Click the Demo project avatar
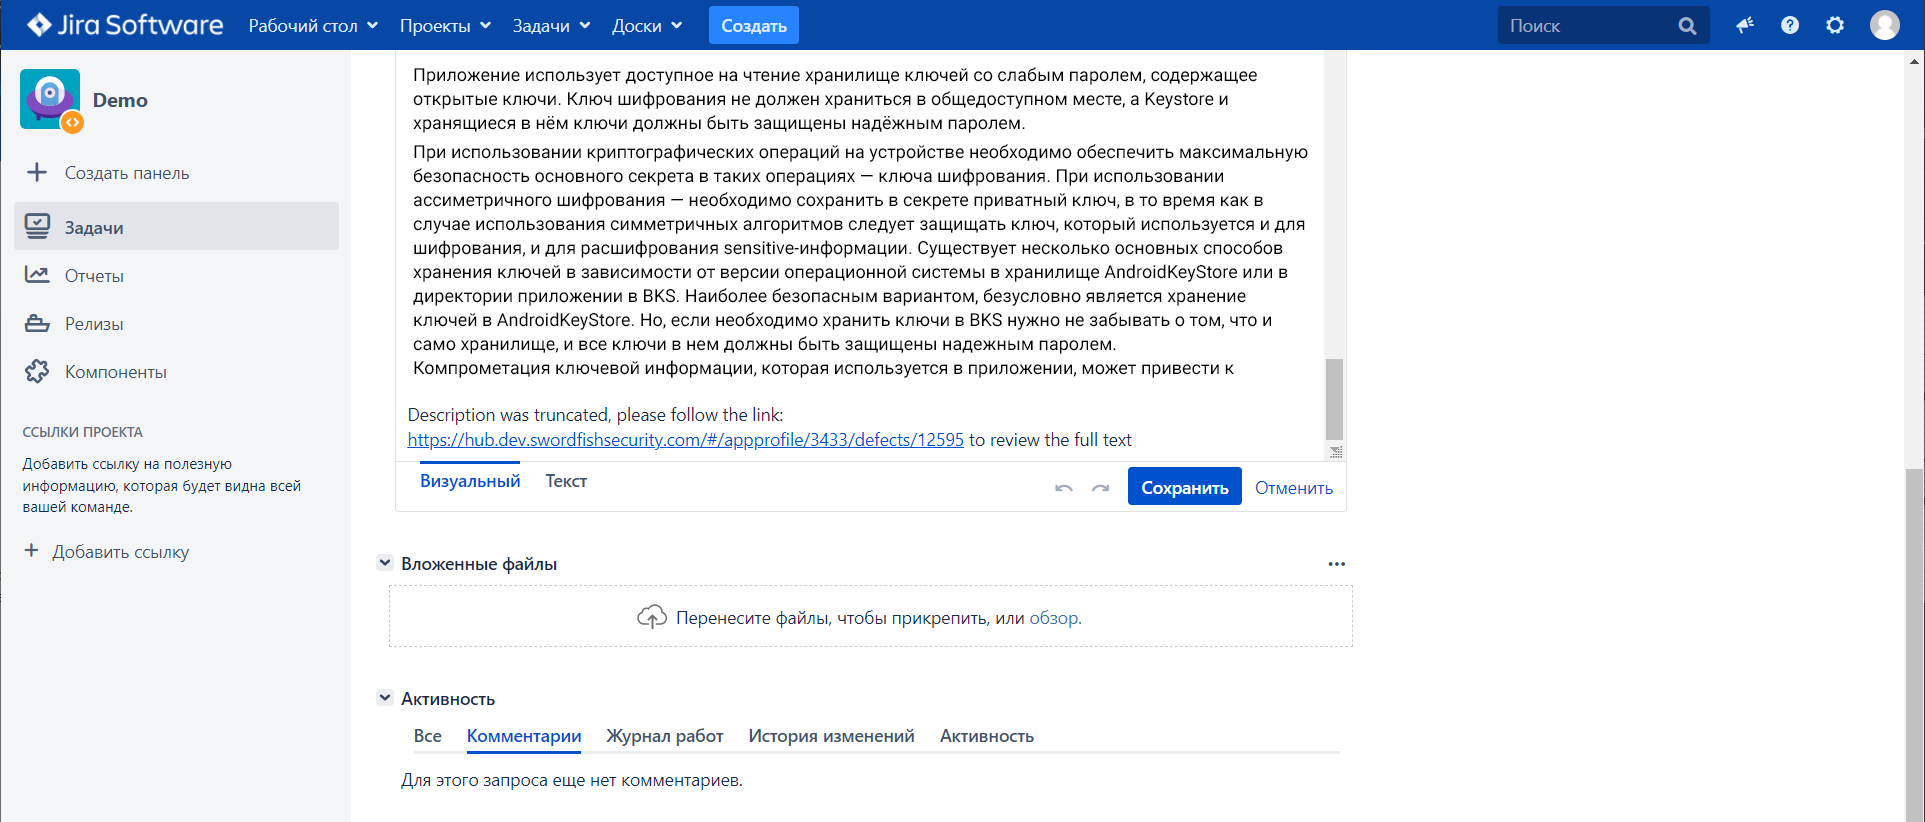 [50, 100]
